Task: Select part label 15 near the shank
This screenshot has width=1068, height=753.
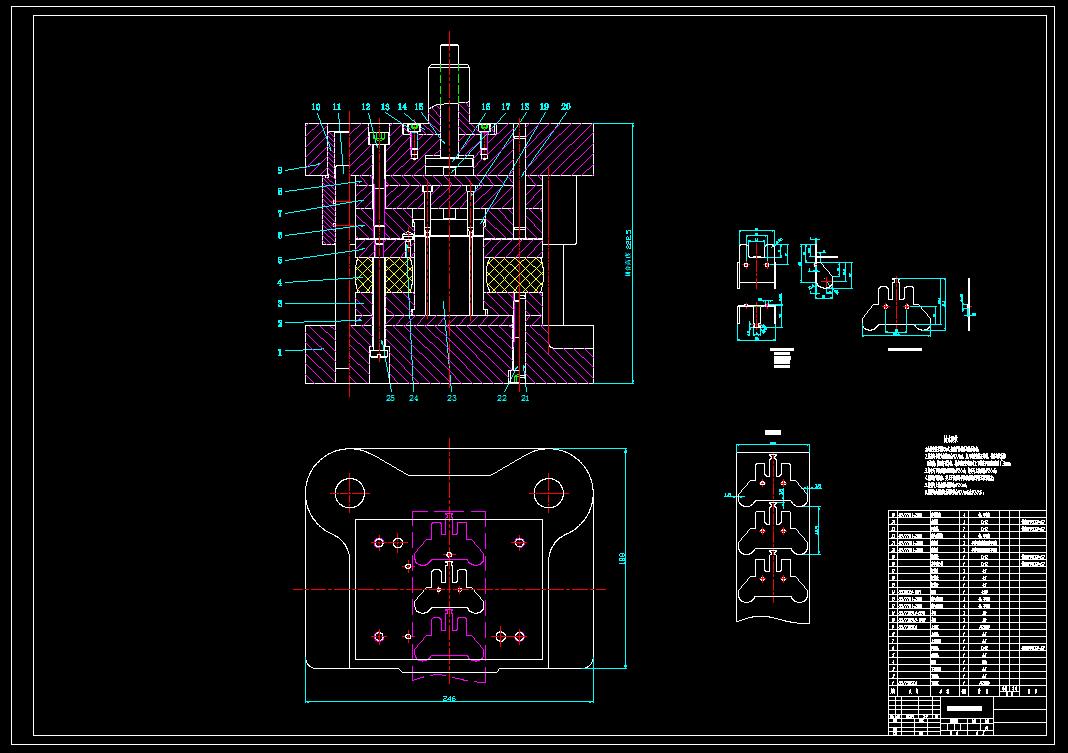Action: pos(419,106)
